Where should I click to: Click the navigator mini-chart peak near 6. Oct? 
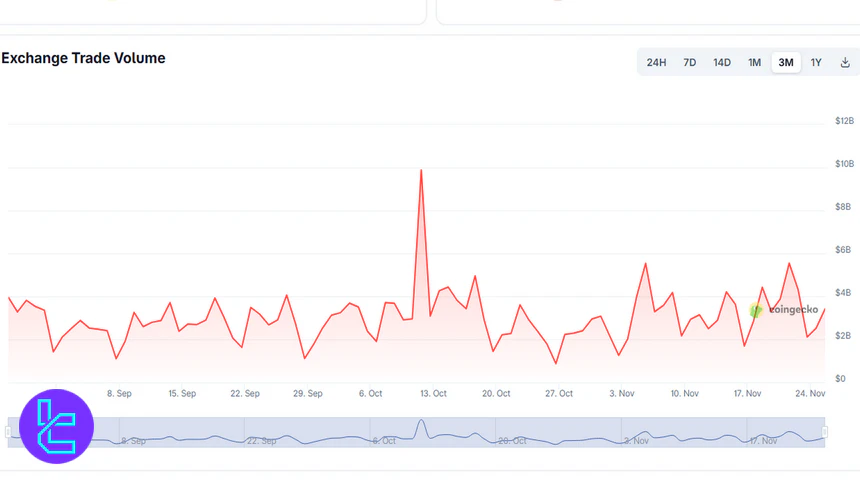pos(421,421)
